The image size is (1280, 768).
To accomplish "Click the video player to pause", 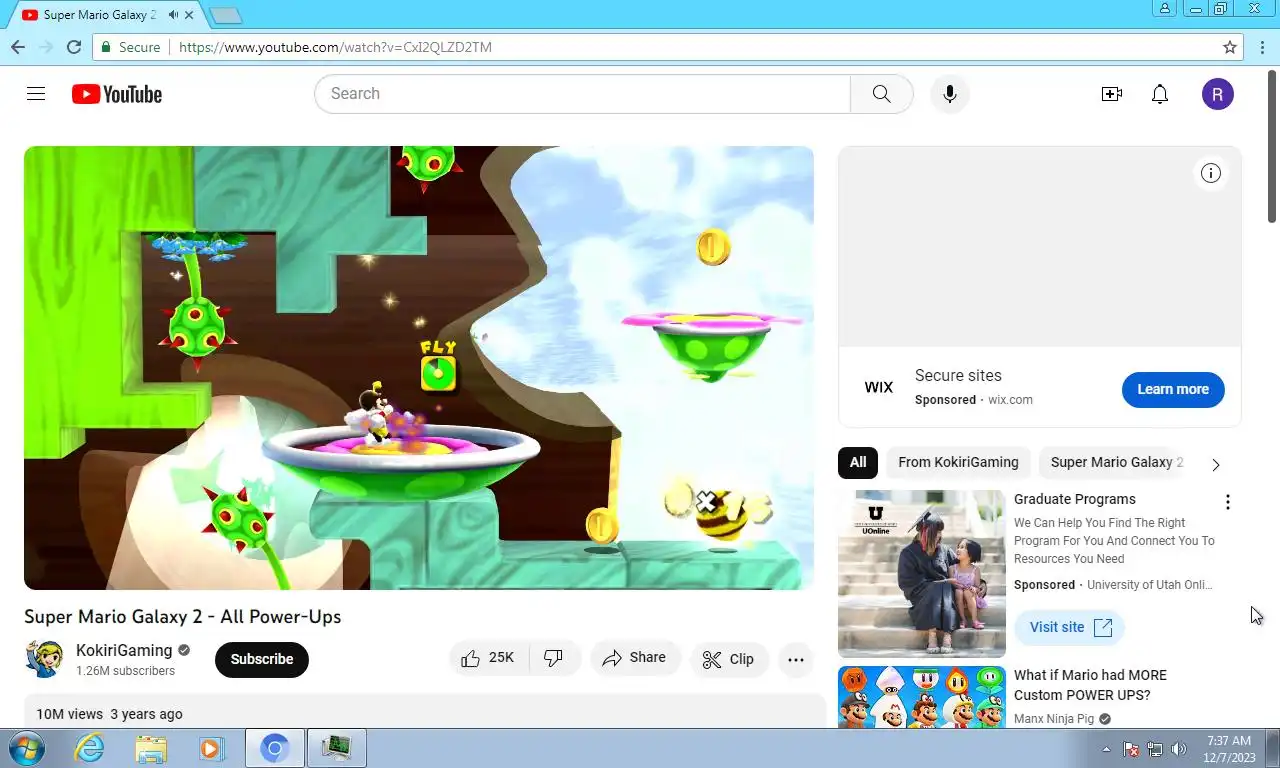I will (419, 368).
